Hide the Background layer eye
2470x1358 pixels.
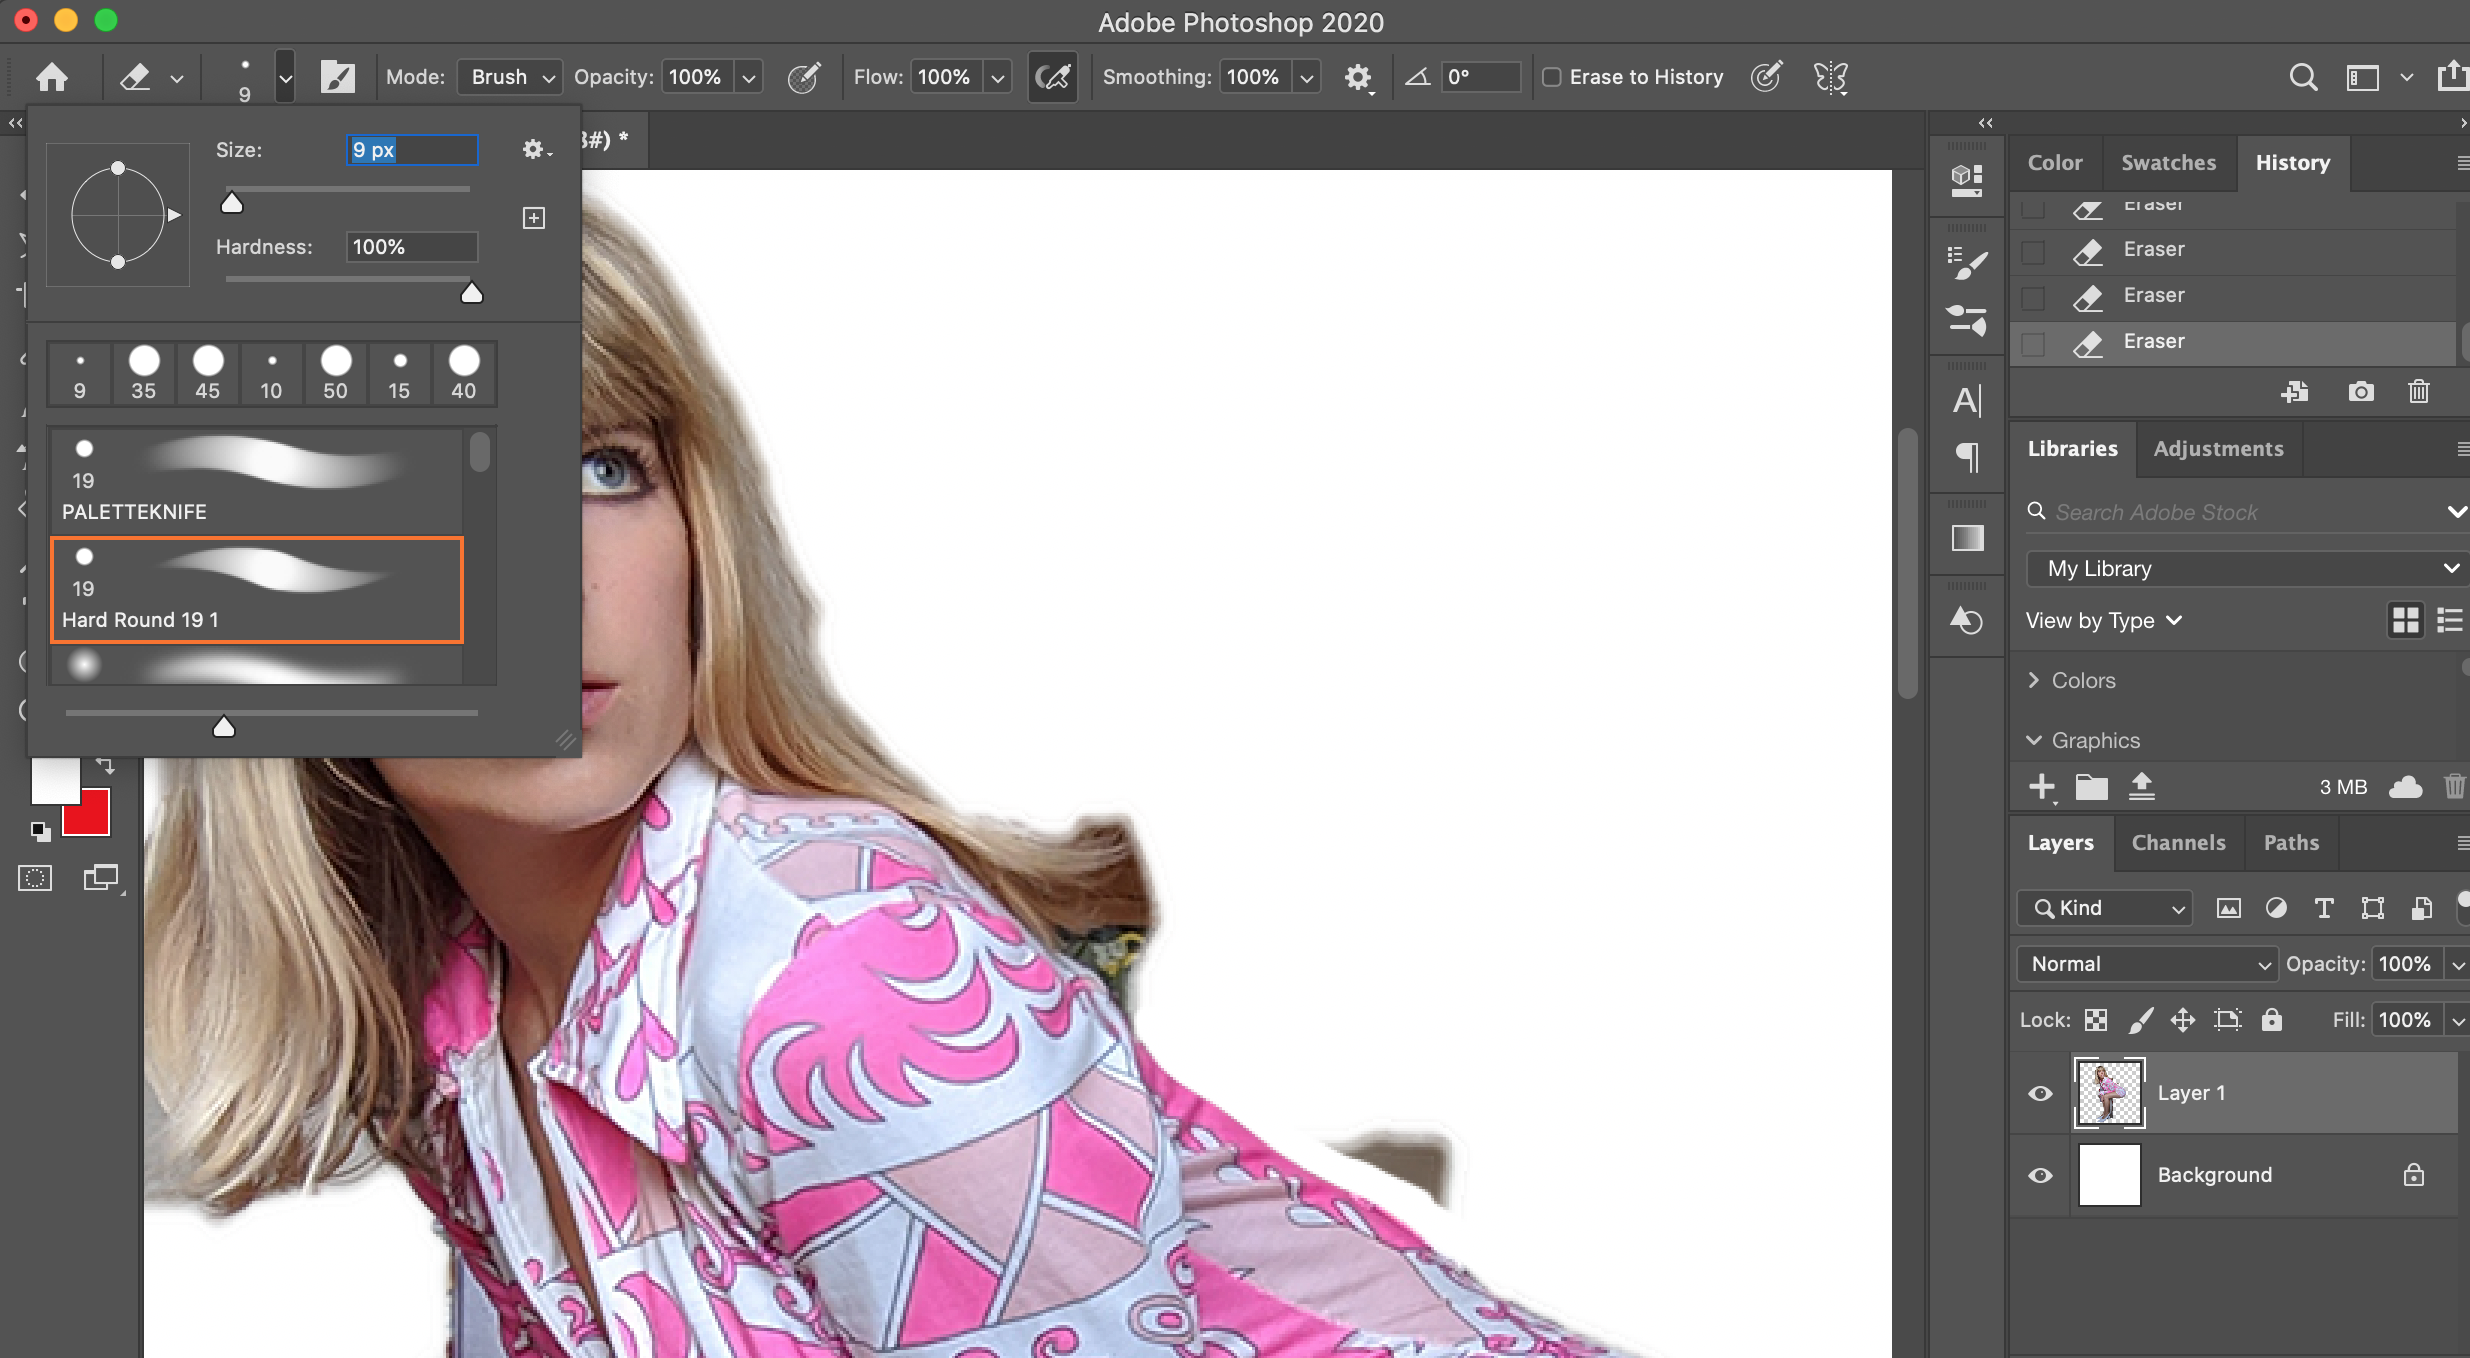[x=2040, y=1175]
